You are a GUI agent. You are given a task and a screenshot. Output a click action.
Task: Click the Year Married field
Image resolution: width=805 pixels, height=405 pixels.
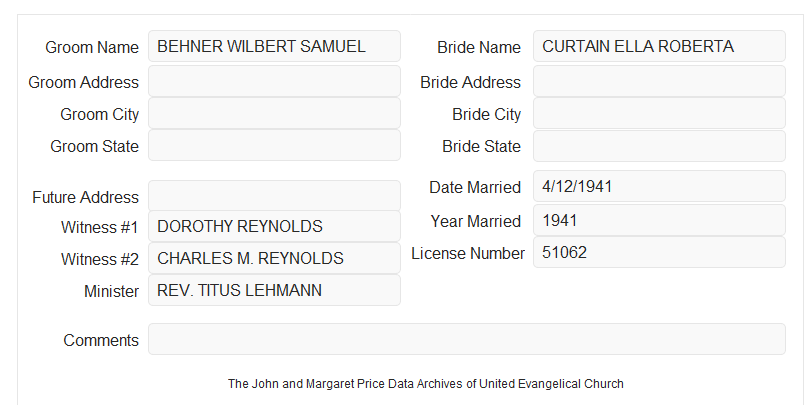[x=659, y=220]
